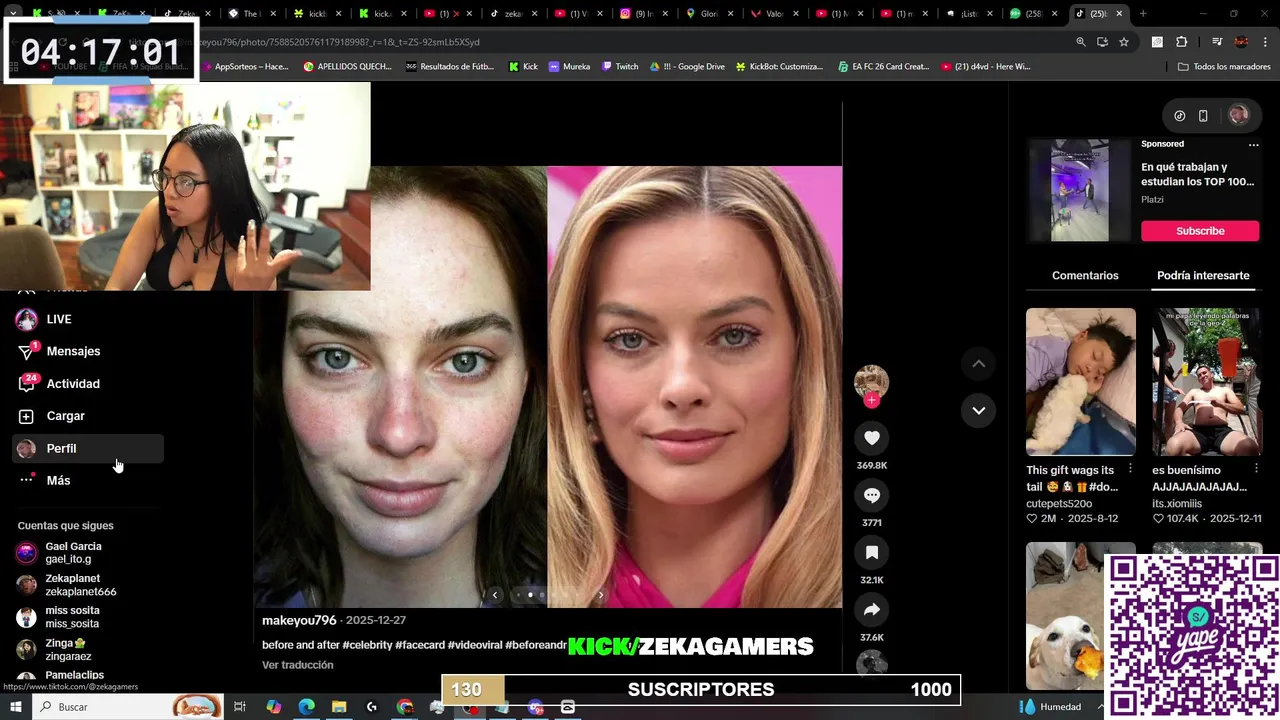Screen dimensions: 1280x720
Task: Open File Explorer from taskbar
Action: [339, 707]
